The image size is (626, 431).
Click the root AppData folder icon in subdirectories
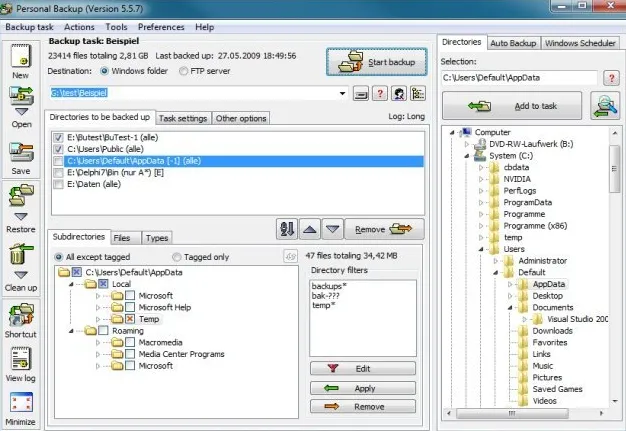(63, 272)
